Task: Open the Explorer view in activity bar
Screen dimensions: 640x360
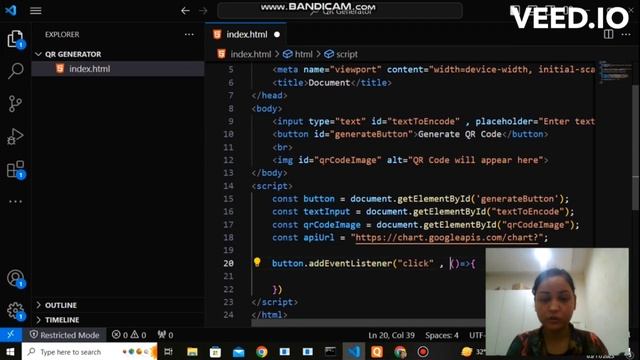Action: coord(16,39)
